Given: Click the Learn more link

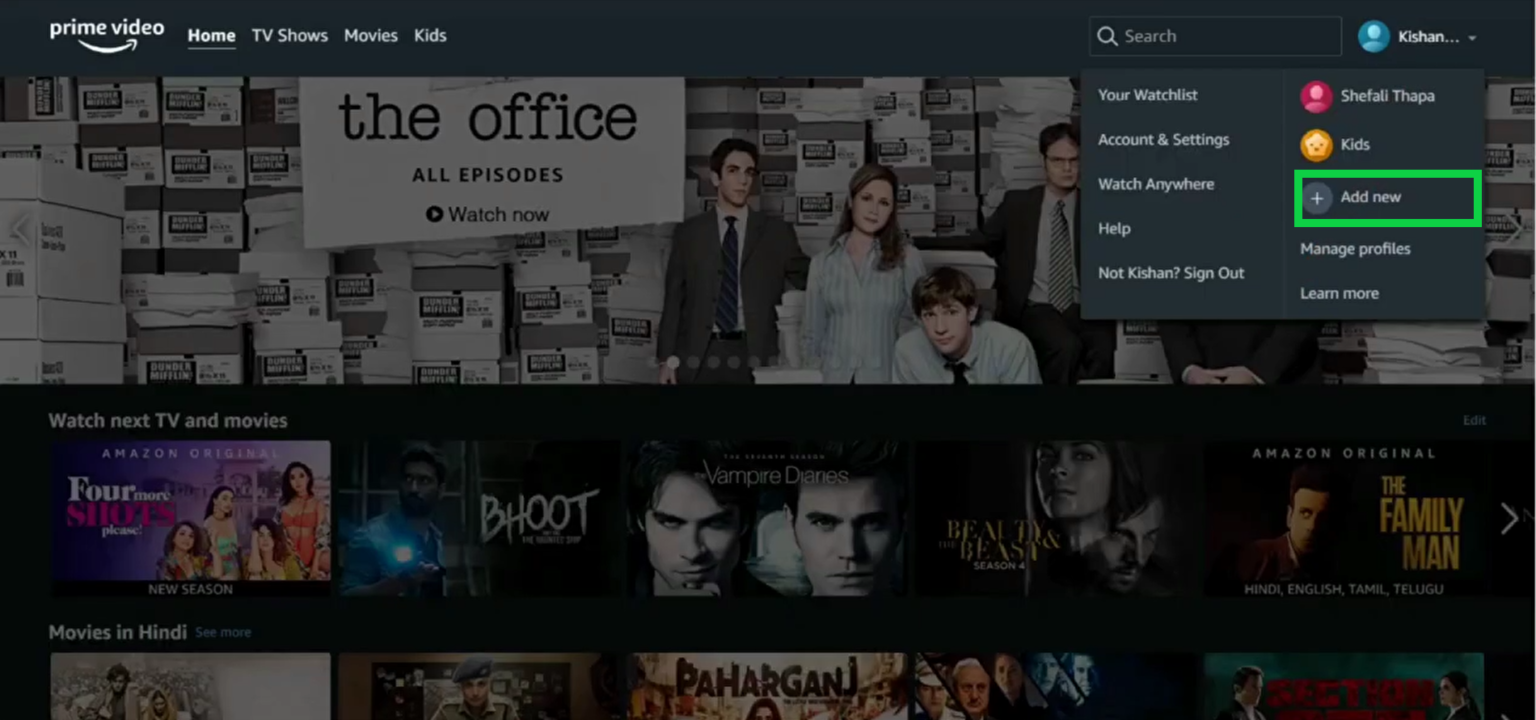Looking at the screenshot, I should (x=1339, y=292).
